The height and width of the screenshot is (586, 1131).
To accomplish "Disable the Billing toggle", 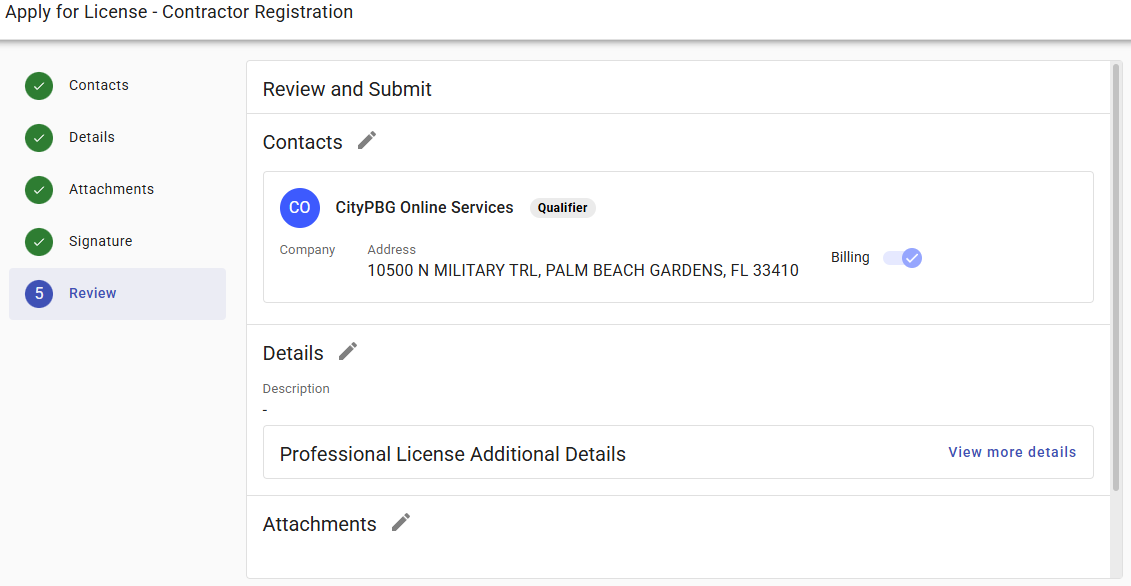I will pos(901,258).
